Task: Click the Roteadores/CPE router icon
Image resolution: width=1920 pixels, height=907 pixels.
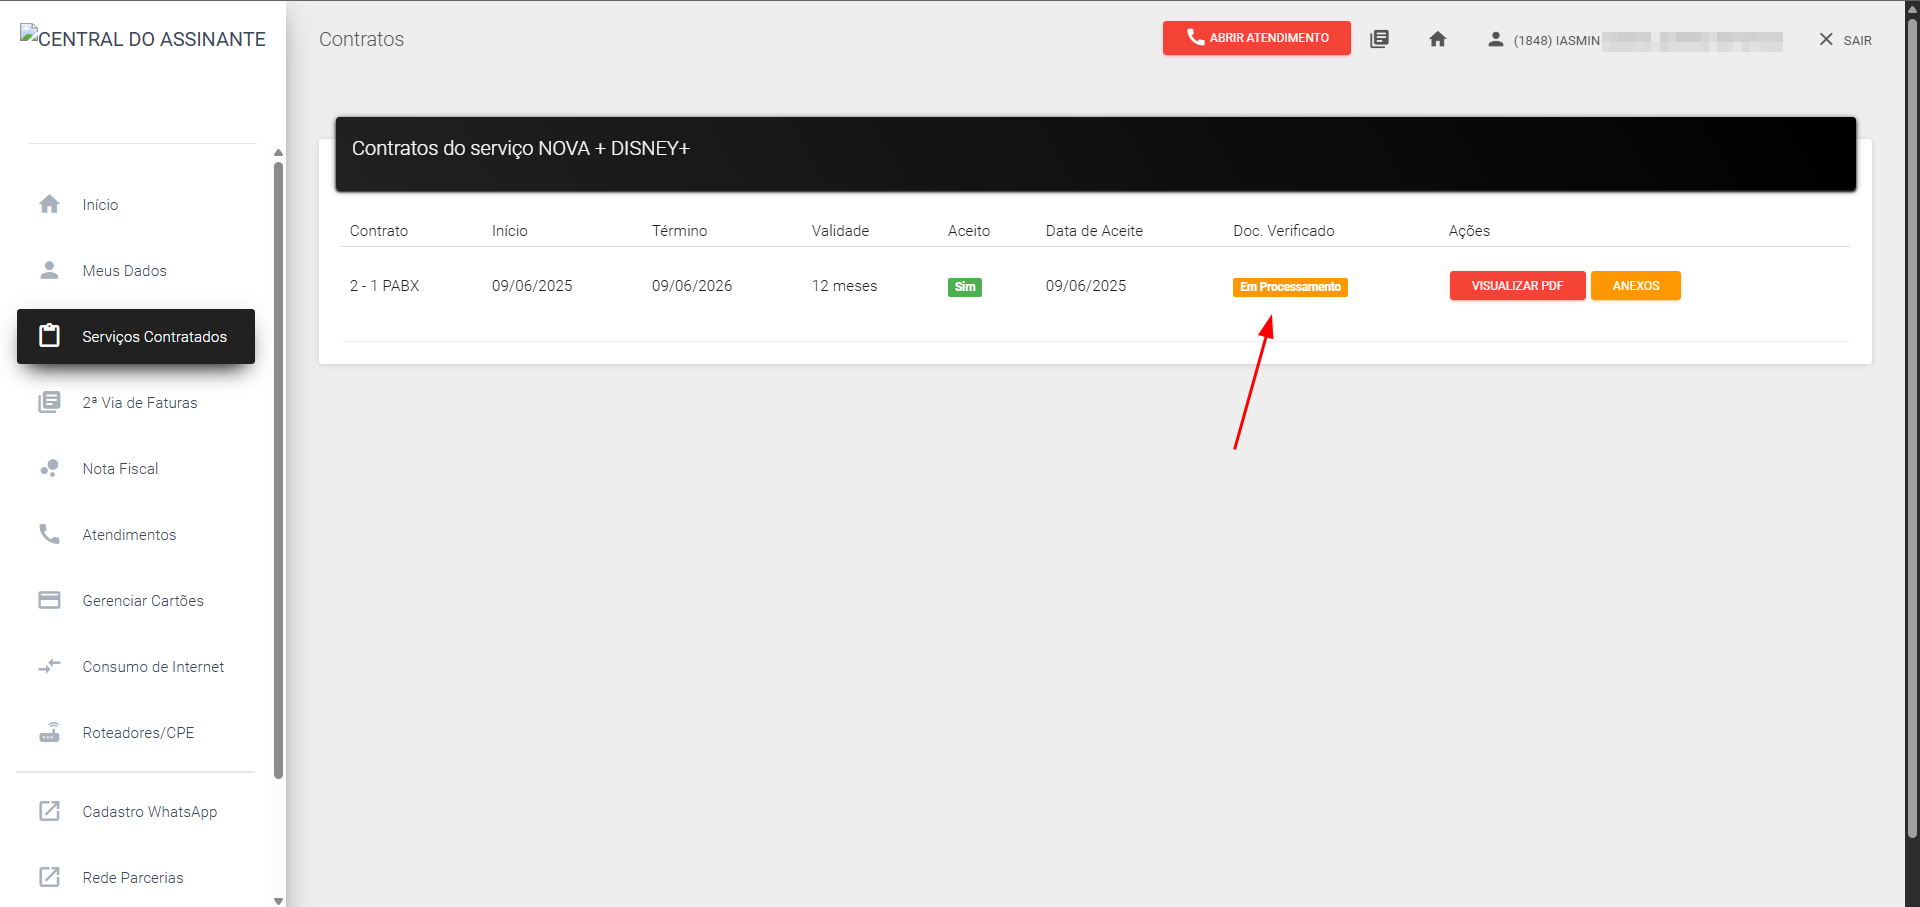Action: (49, 732)
